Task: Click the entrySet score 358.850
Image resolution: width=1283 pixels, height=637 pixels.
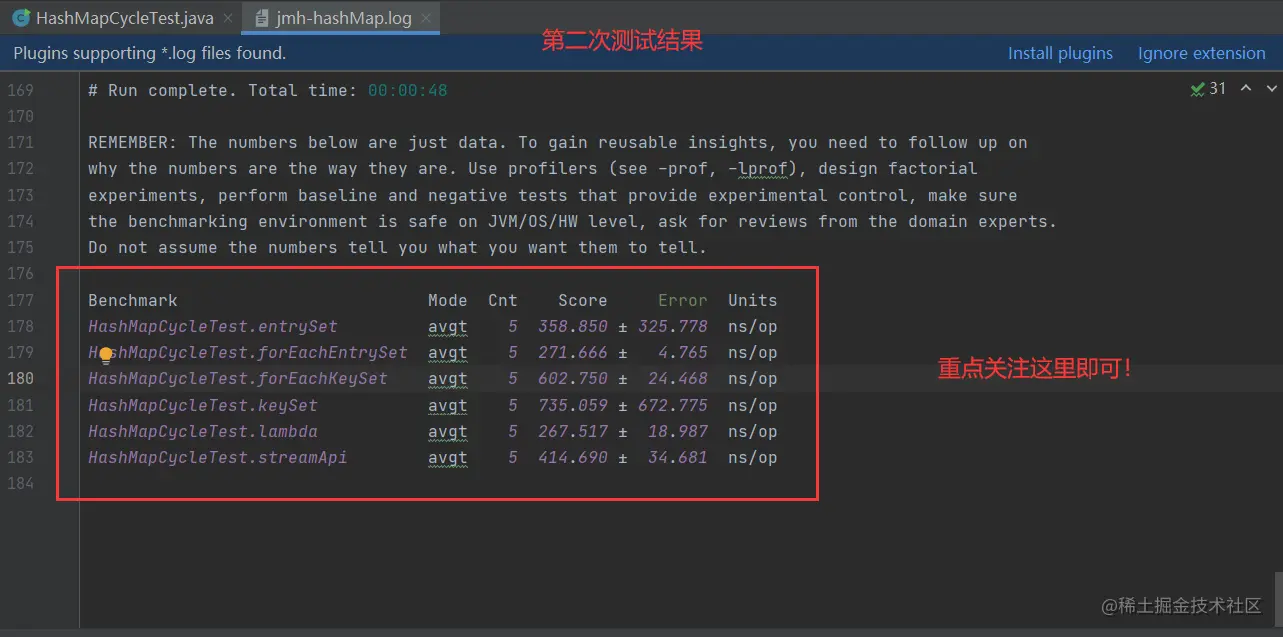Action: 573,326
